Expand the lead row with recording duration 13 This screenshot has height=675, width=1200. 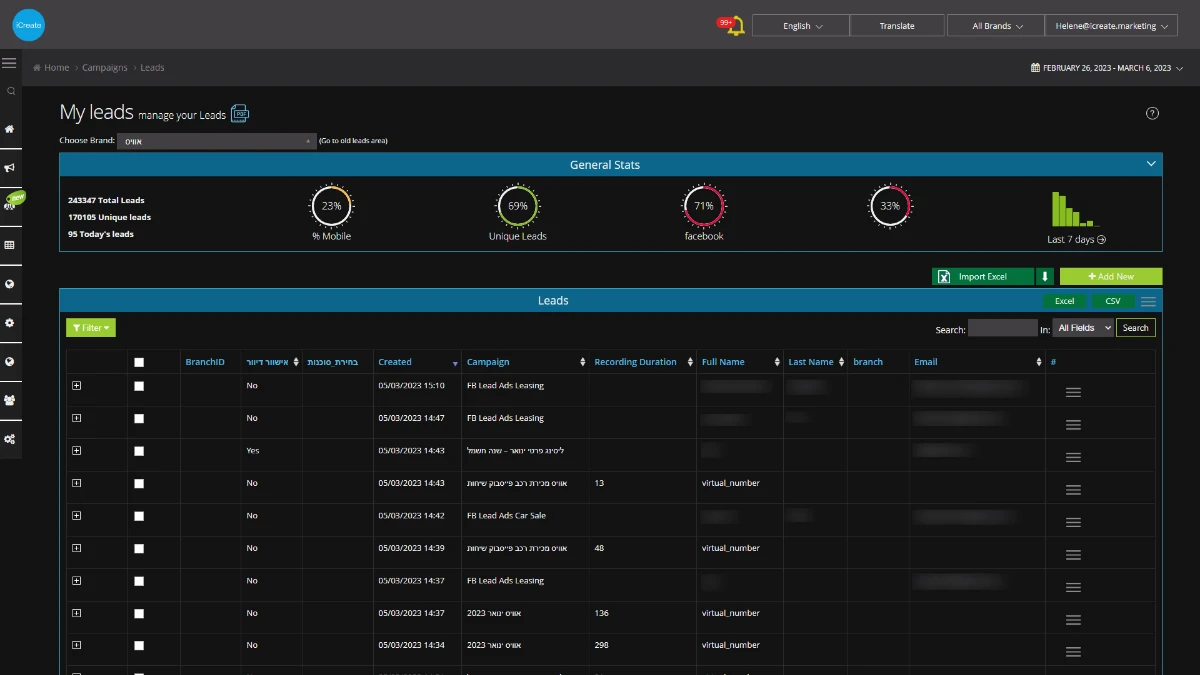click(77, 483)
